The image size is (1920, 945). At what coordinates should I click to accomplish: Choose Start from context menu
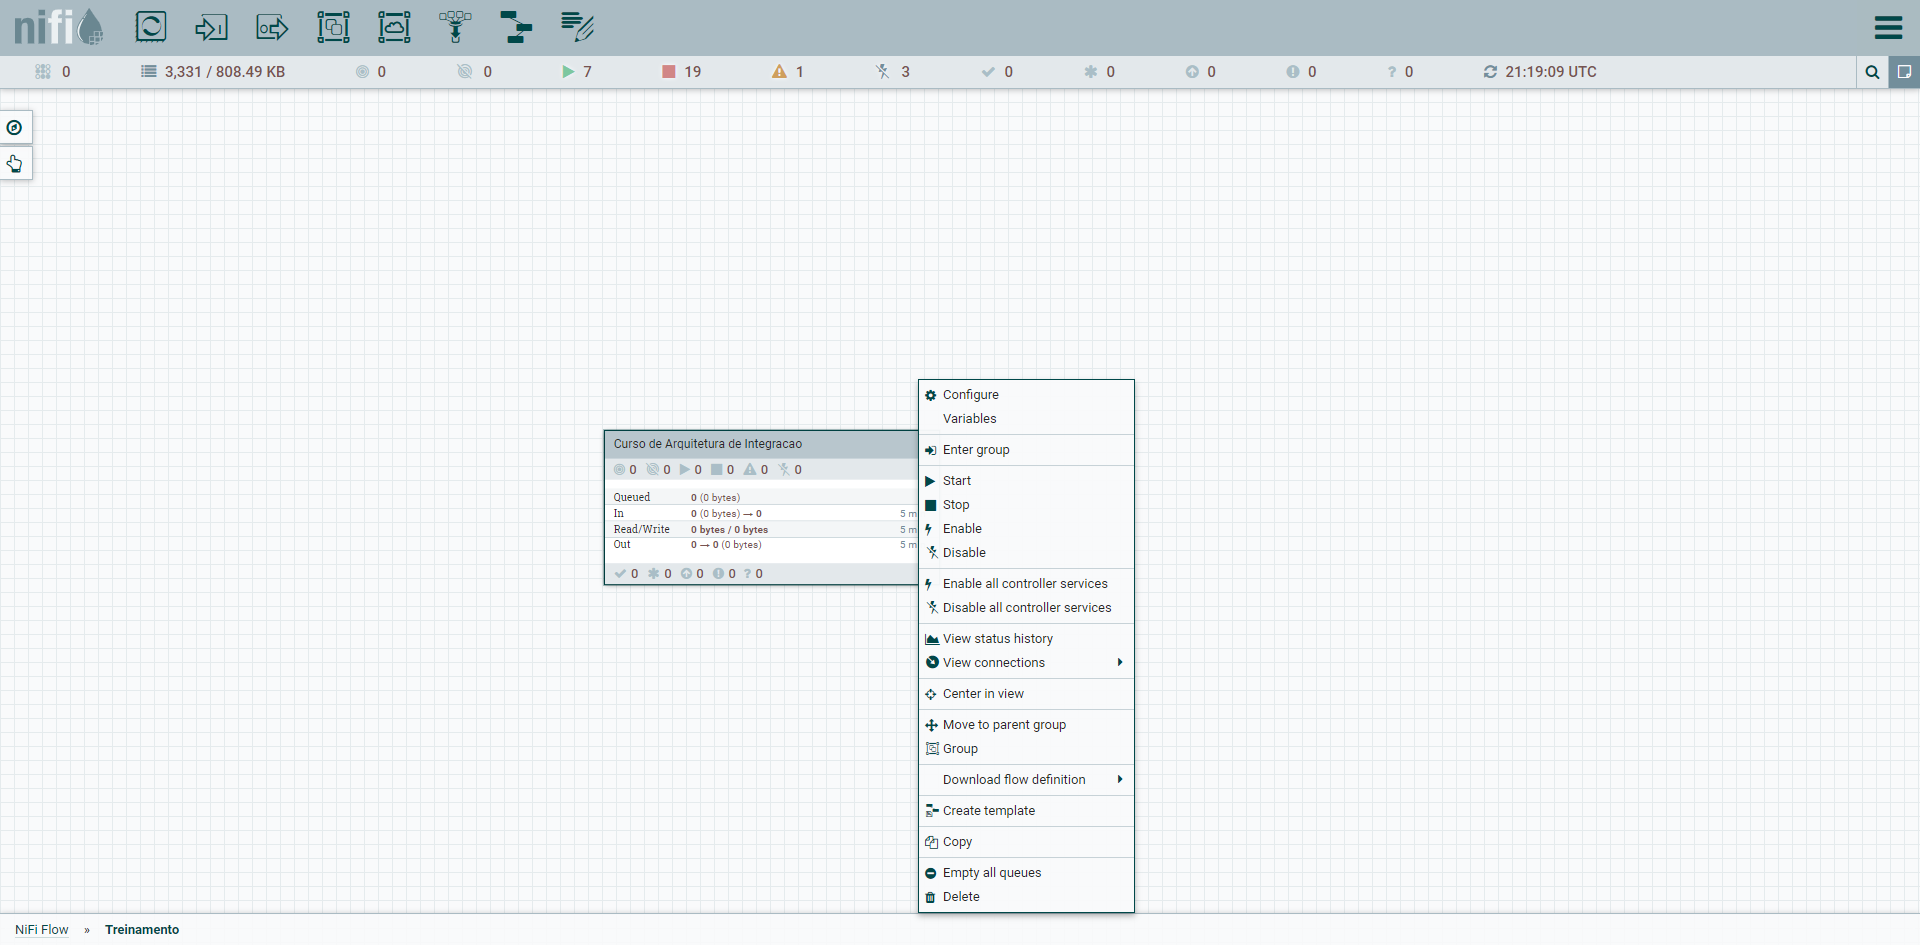pyautogui.click(x=1026, y=481)
